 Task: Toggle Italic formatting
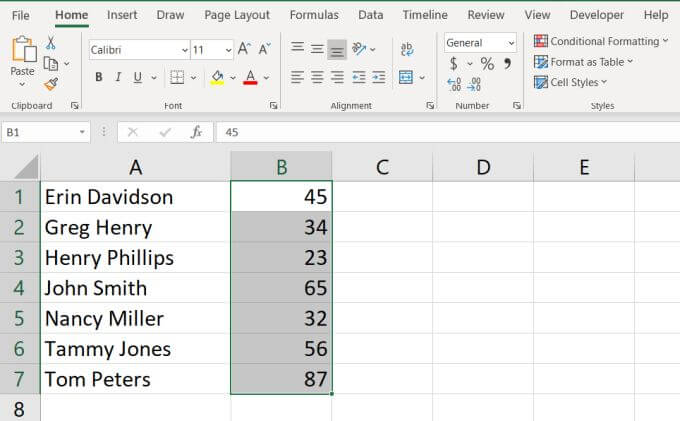pos(118,77)
